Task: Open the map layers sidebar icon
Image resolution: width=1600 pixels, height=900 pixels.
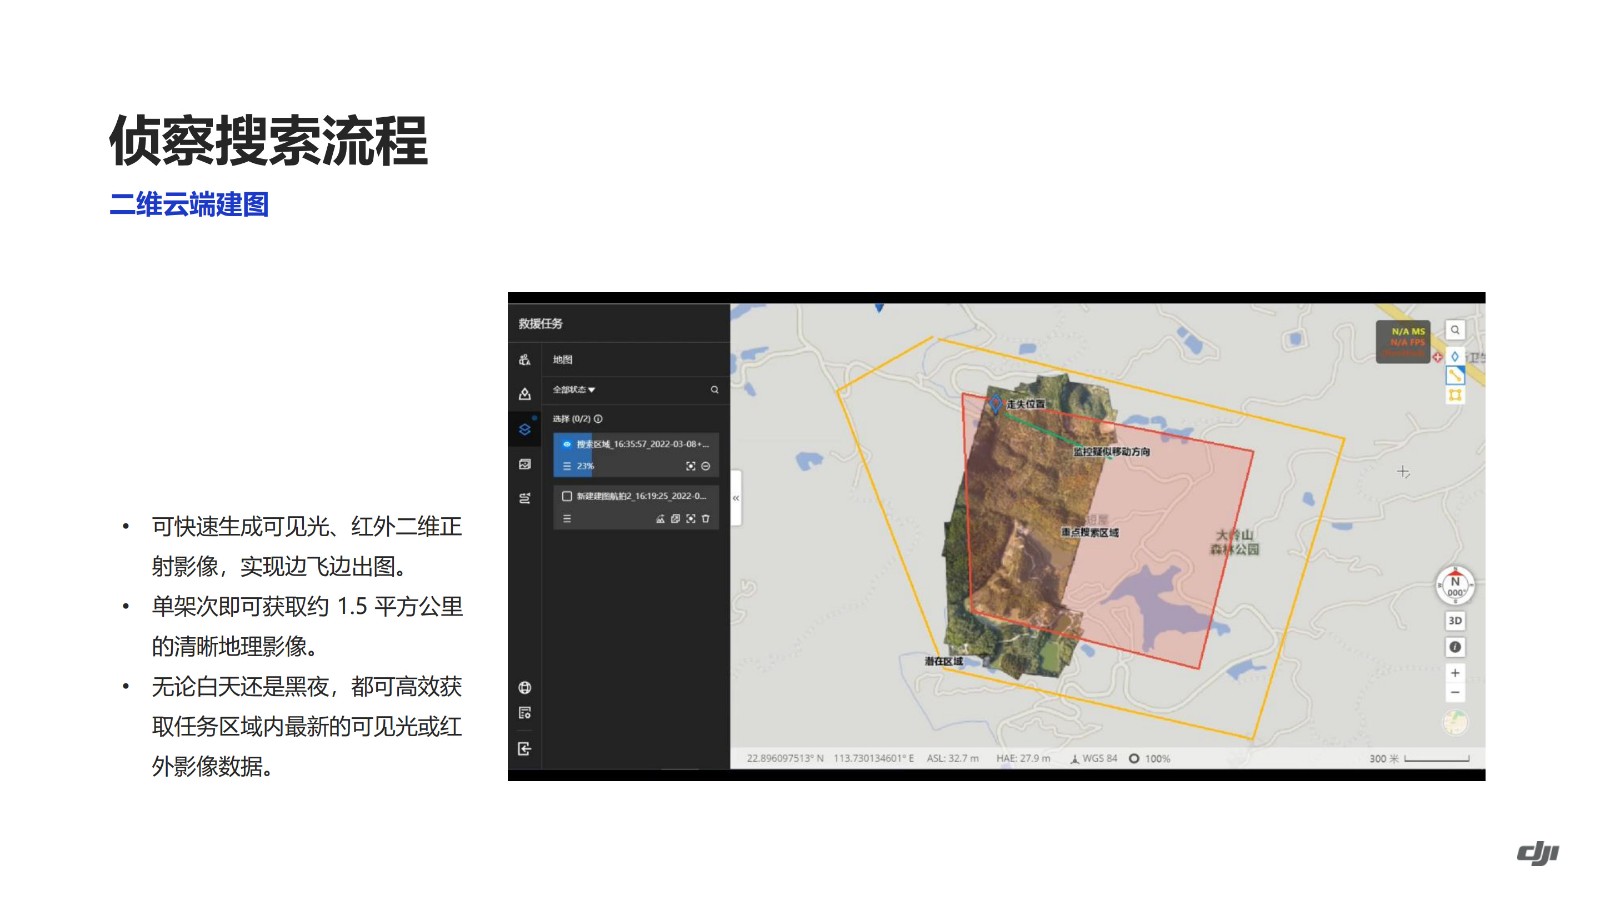Action: (525, 429)
